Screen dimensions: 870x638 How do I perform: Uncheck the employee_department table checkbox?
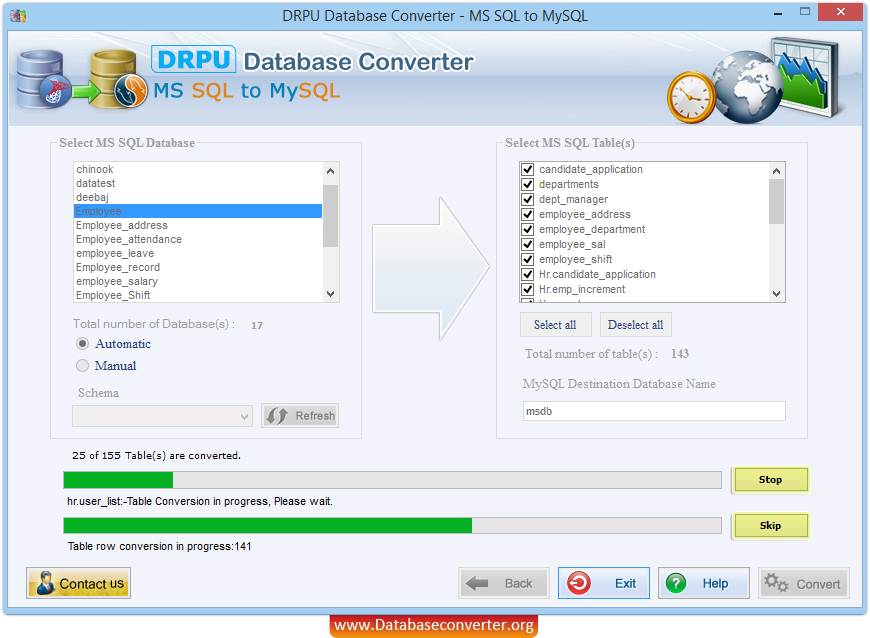tap(528, 229)
